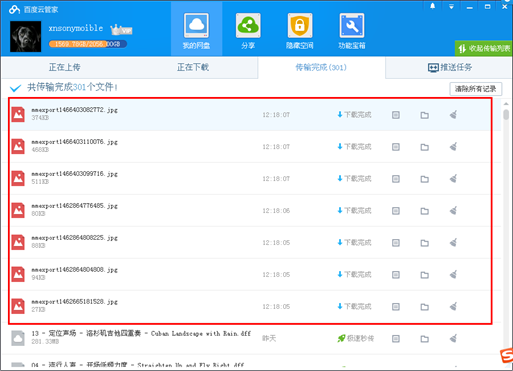Screen dimensions: 513x371
Task: Open folder for mmexport1462864808225.jpg
Action: (424, 243)
